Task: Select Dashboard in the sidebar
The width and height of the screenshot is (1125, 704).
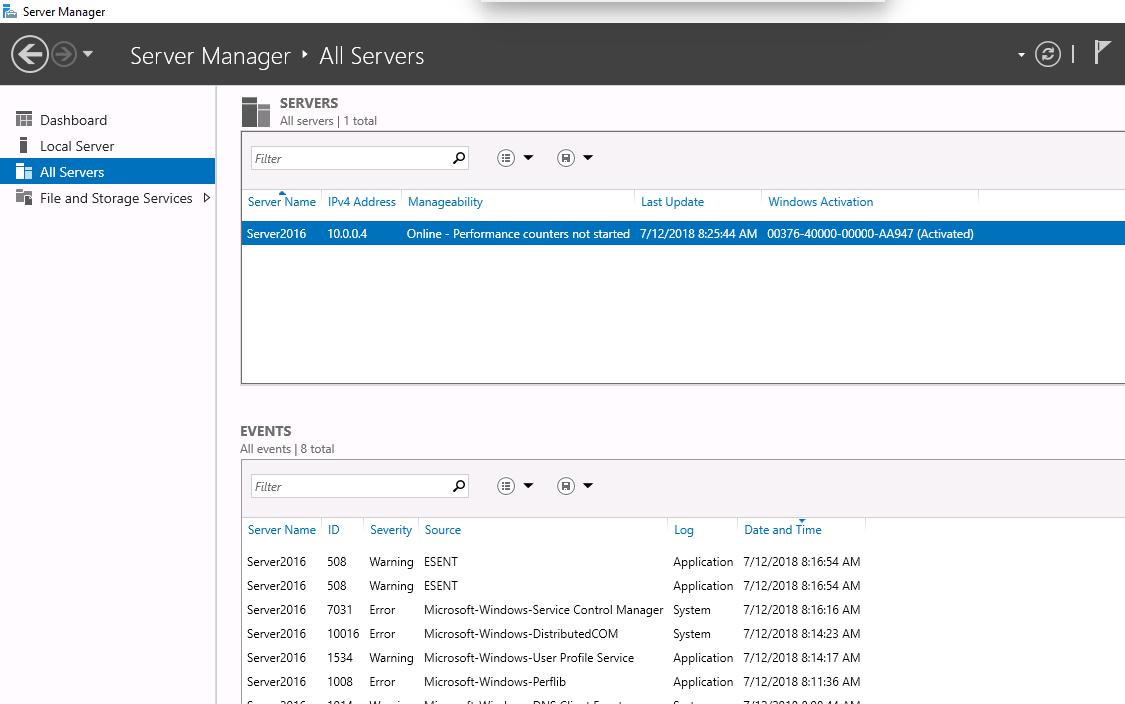Action: point(73,120)
